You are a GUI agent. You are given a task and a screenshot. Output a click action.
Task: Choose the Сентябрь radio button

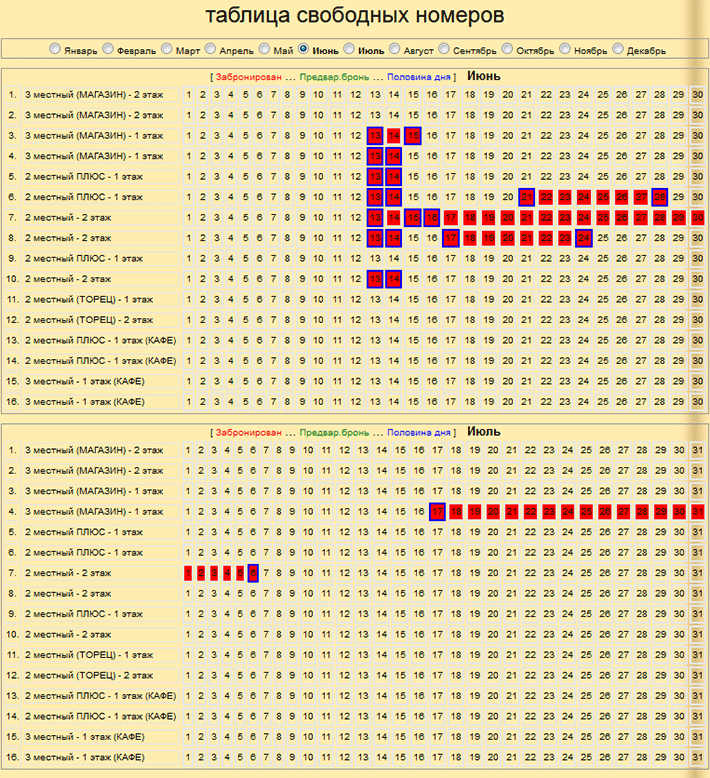444,49
